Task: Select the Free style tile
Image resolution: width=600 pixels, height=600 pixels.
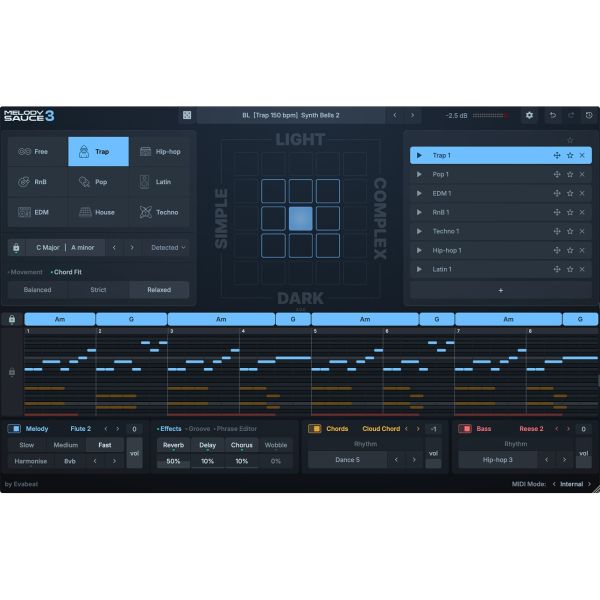Action: pyautogui.click(x=38, y=152)
